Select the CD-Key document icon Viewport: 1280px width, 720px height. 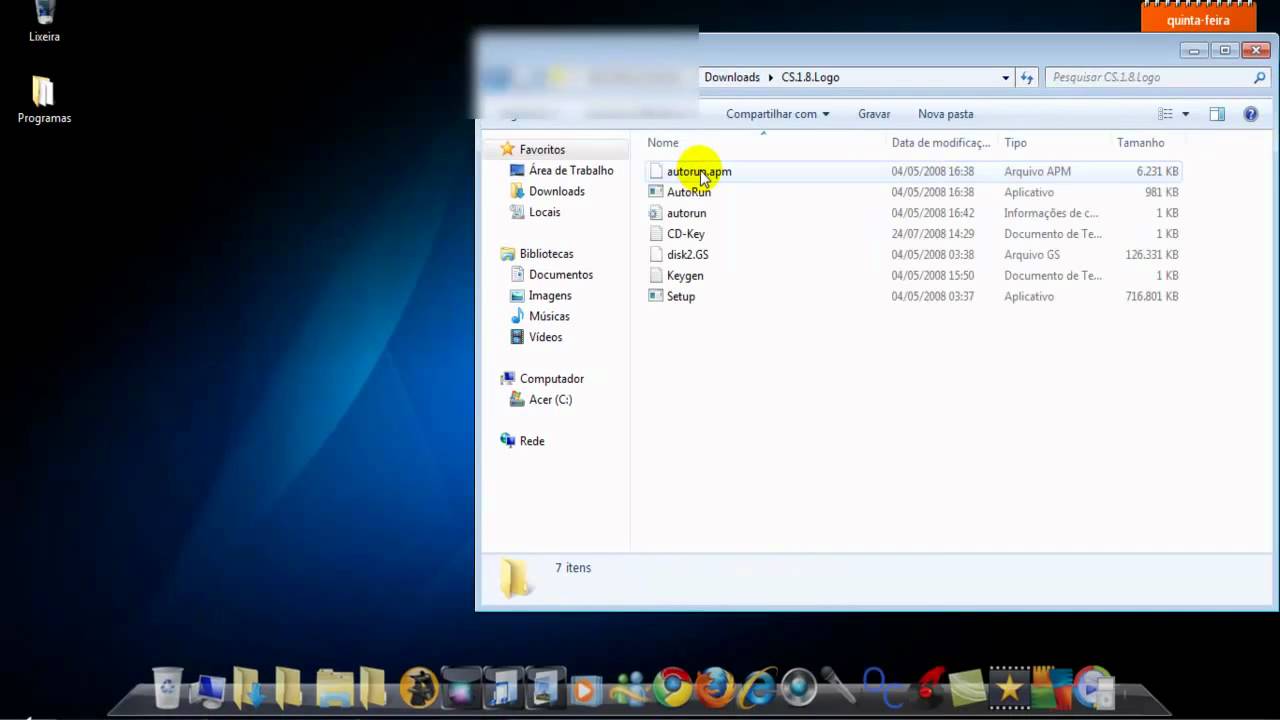[x=656, y=234]
